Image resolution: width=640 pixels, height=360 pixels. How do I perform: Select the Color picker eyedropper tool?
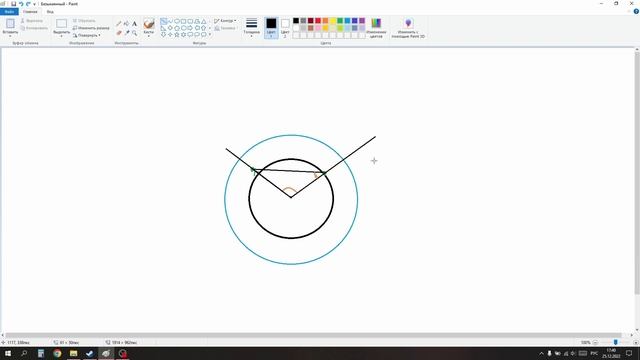pyautogui.click(x=127, y=33)
